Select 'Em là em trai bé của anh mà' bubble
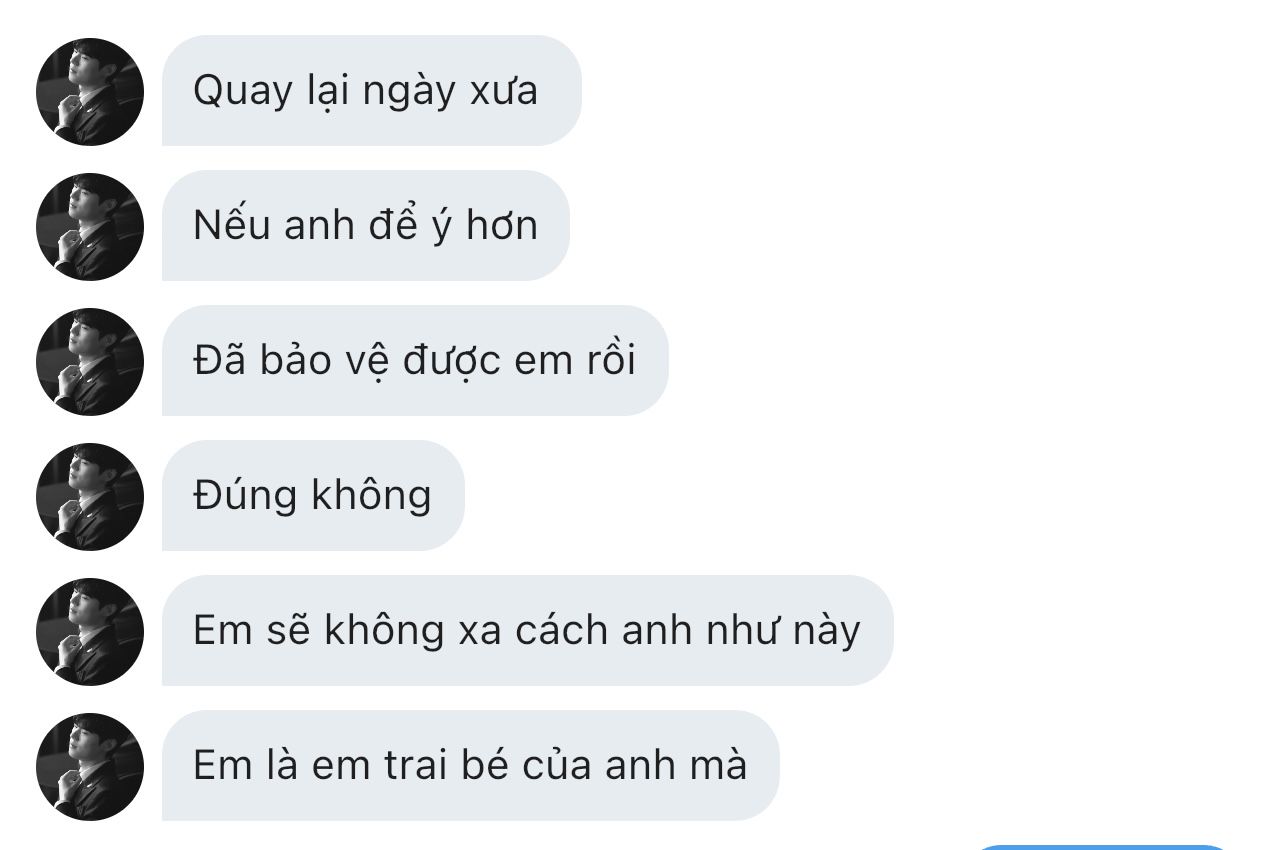Viewport: 1284px width, 850px height. pos(470,766)
